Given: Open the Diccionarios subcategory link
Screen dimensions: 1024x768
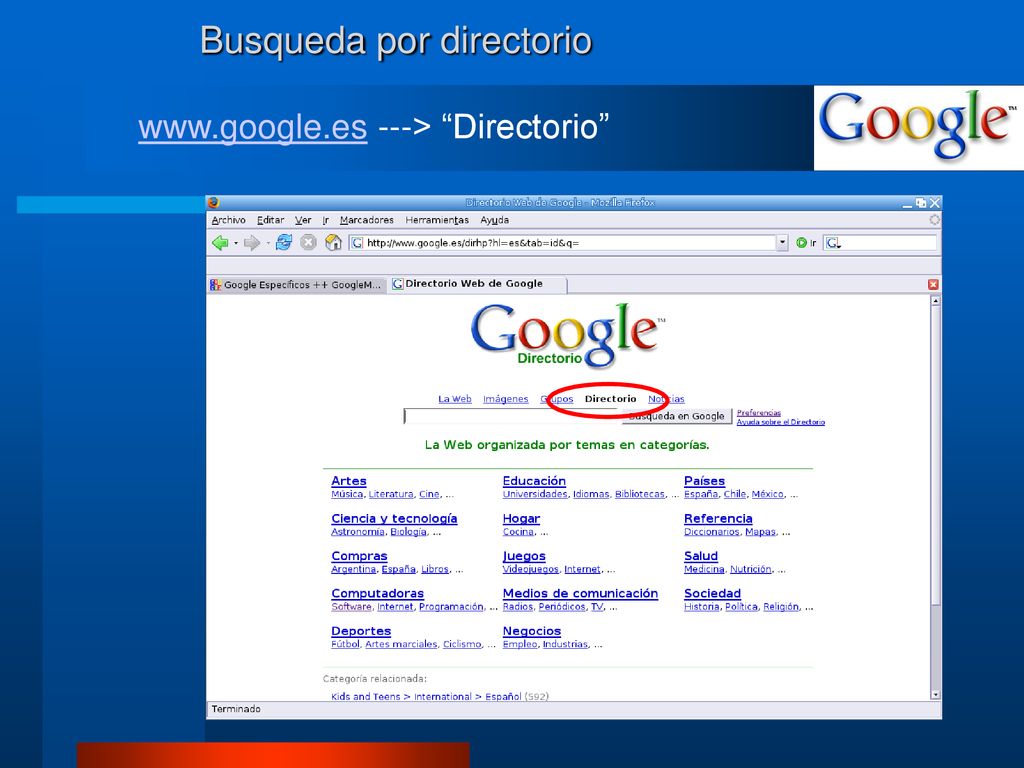Looking at the screenshot, I should click(712, 532).
